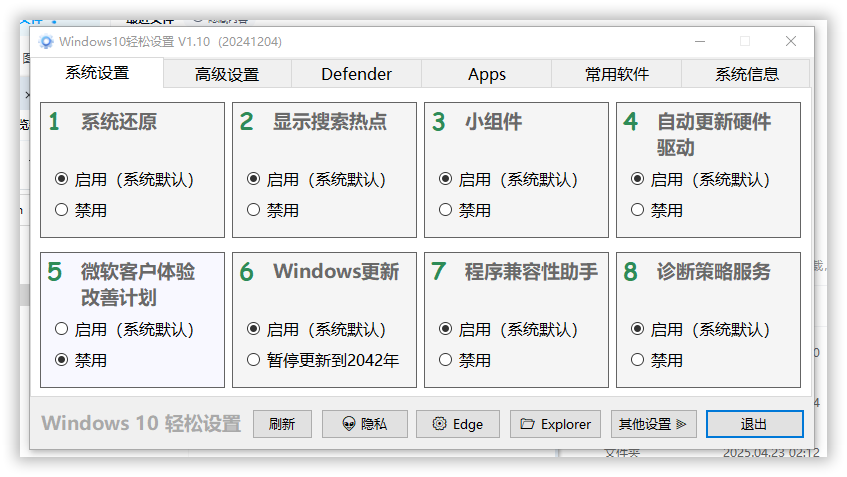Expand 其他设置 using its arrow icon
The image size is (847, 477).
tap(681, 424)
